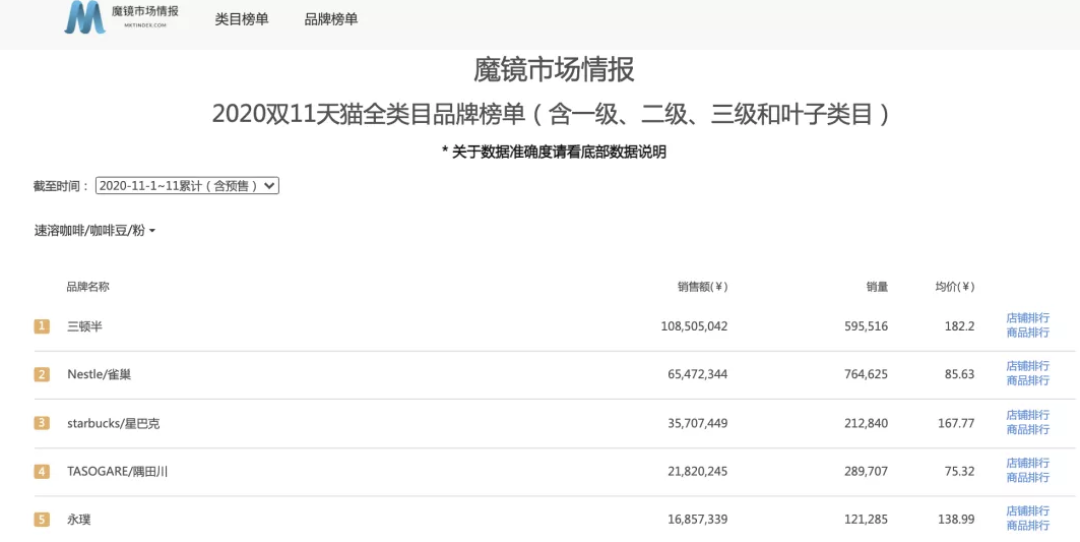The width and height of the screenshot is (1080, 542).
Task: Open 店铺排行 link for Nestle/雀巢
Action: (1028, 366)
